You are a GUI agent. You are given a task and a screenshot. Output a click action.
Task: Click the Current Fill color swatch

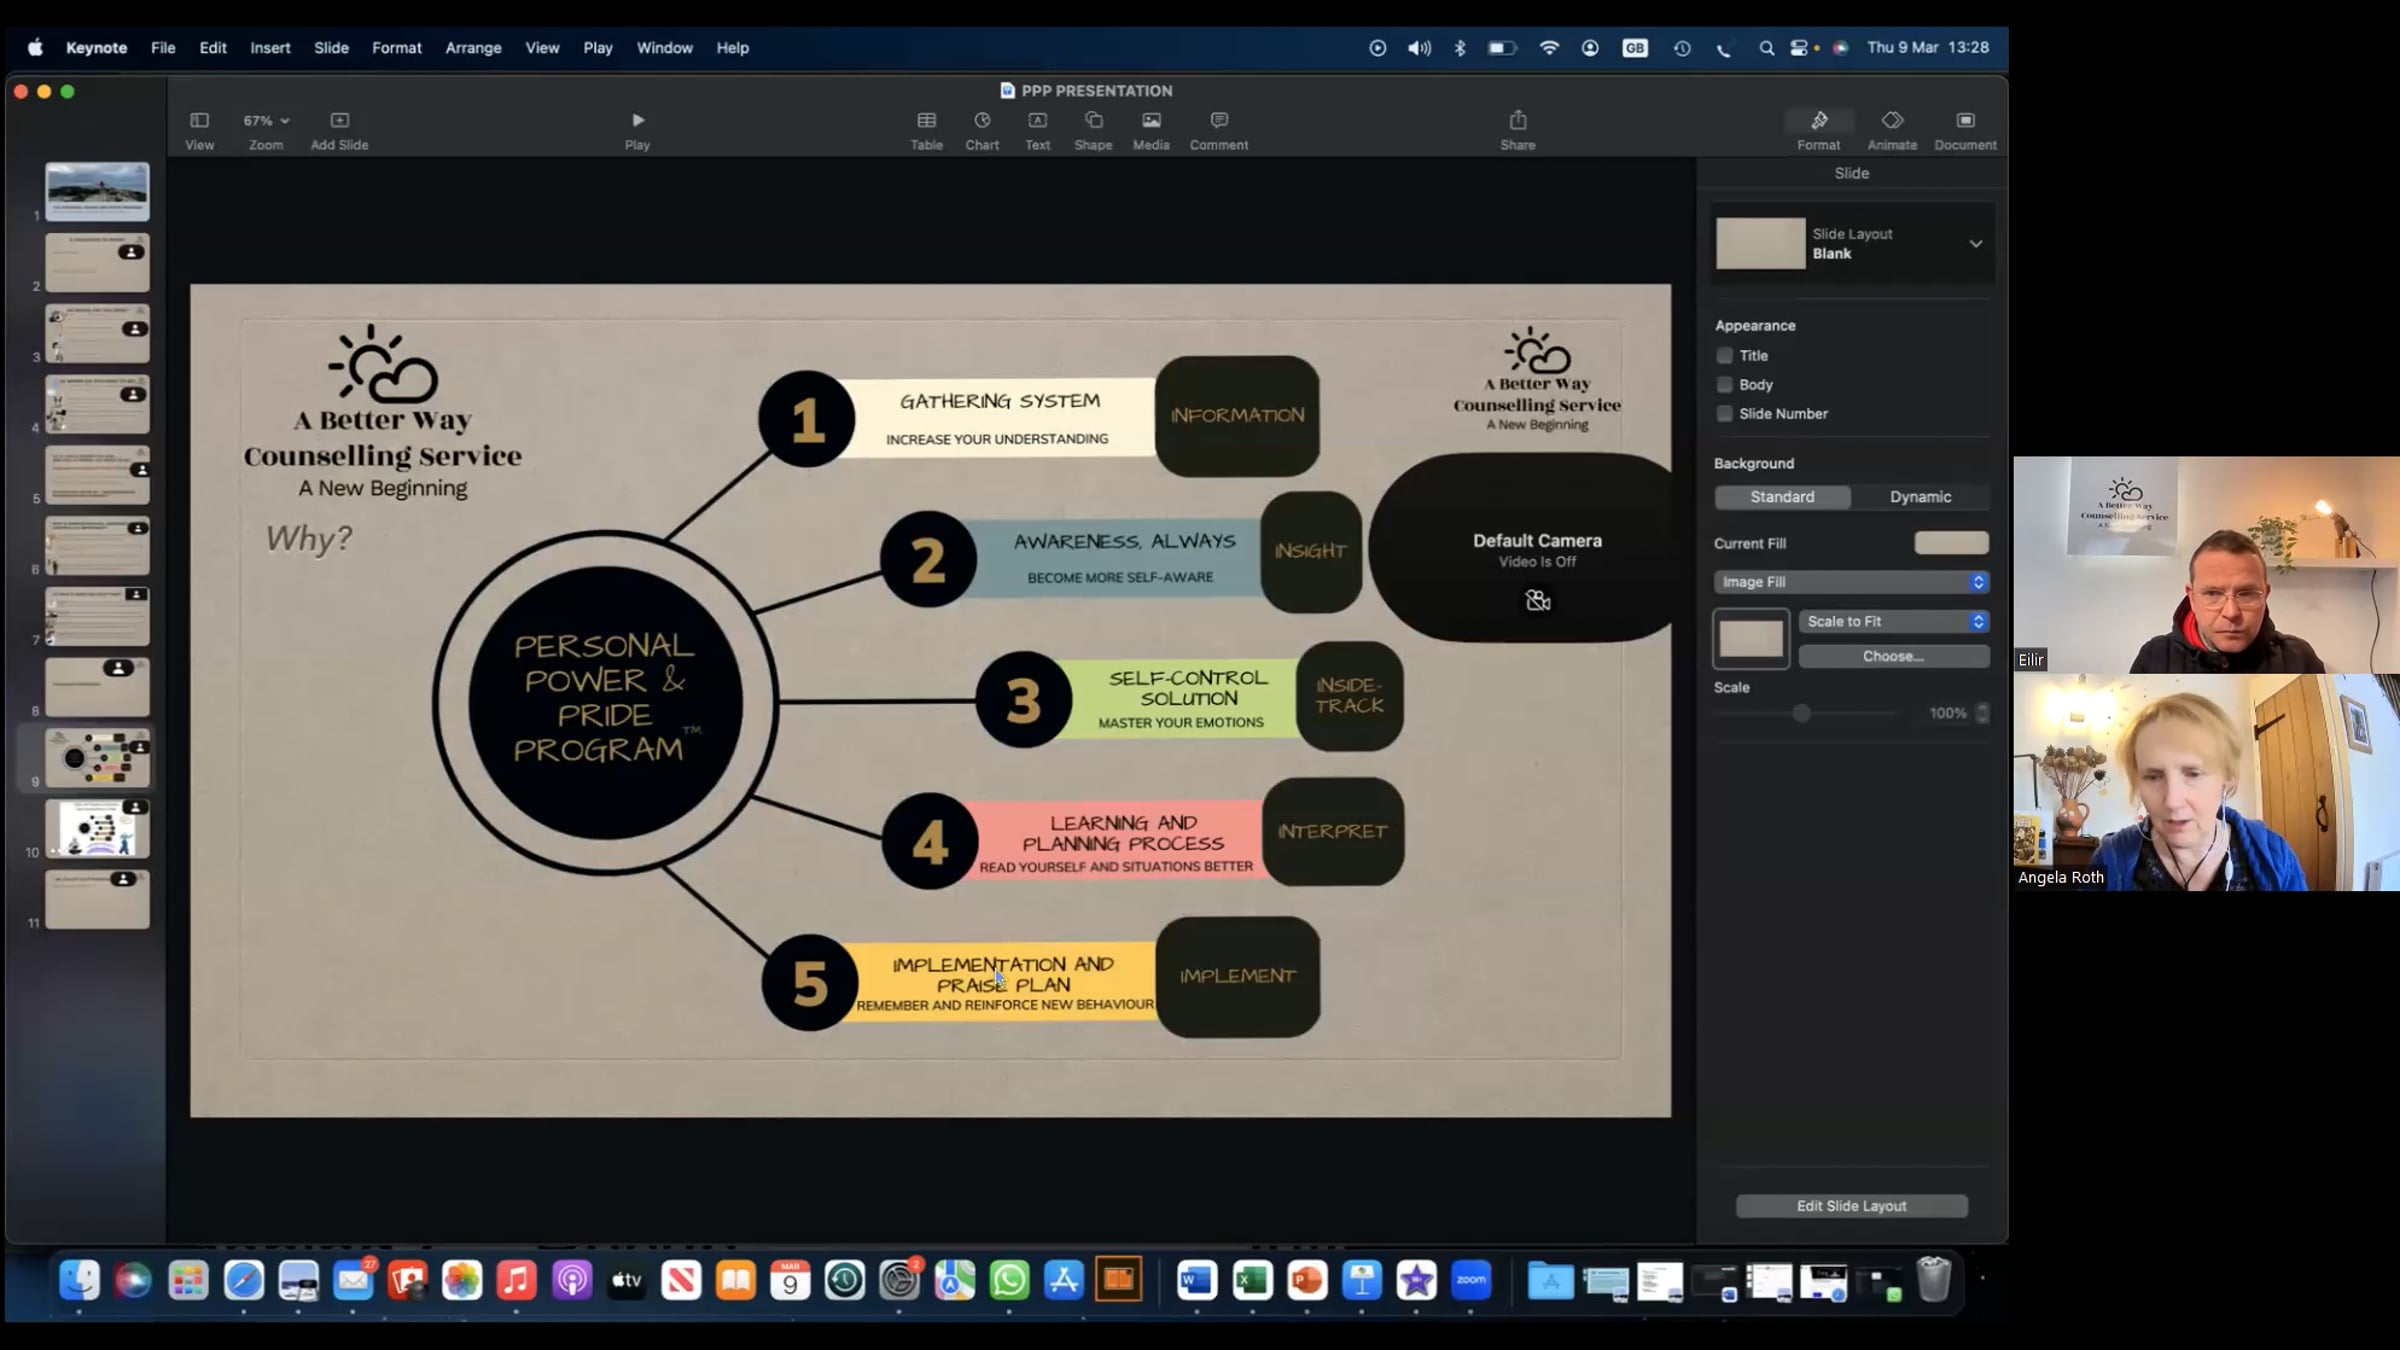tap(1950, 543)
